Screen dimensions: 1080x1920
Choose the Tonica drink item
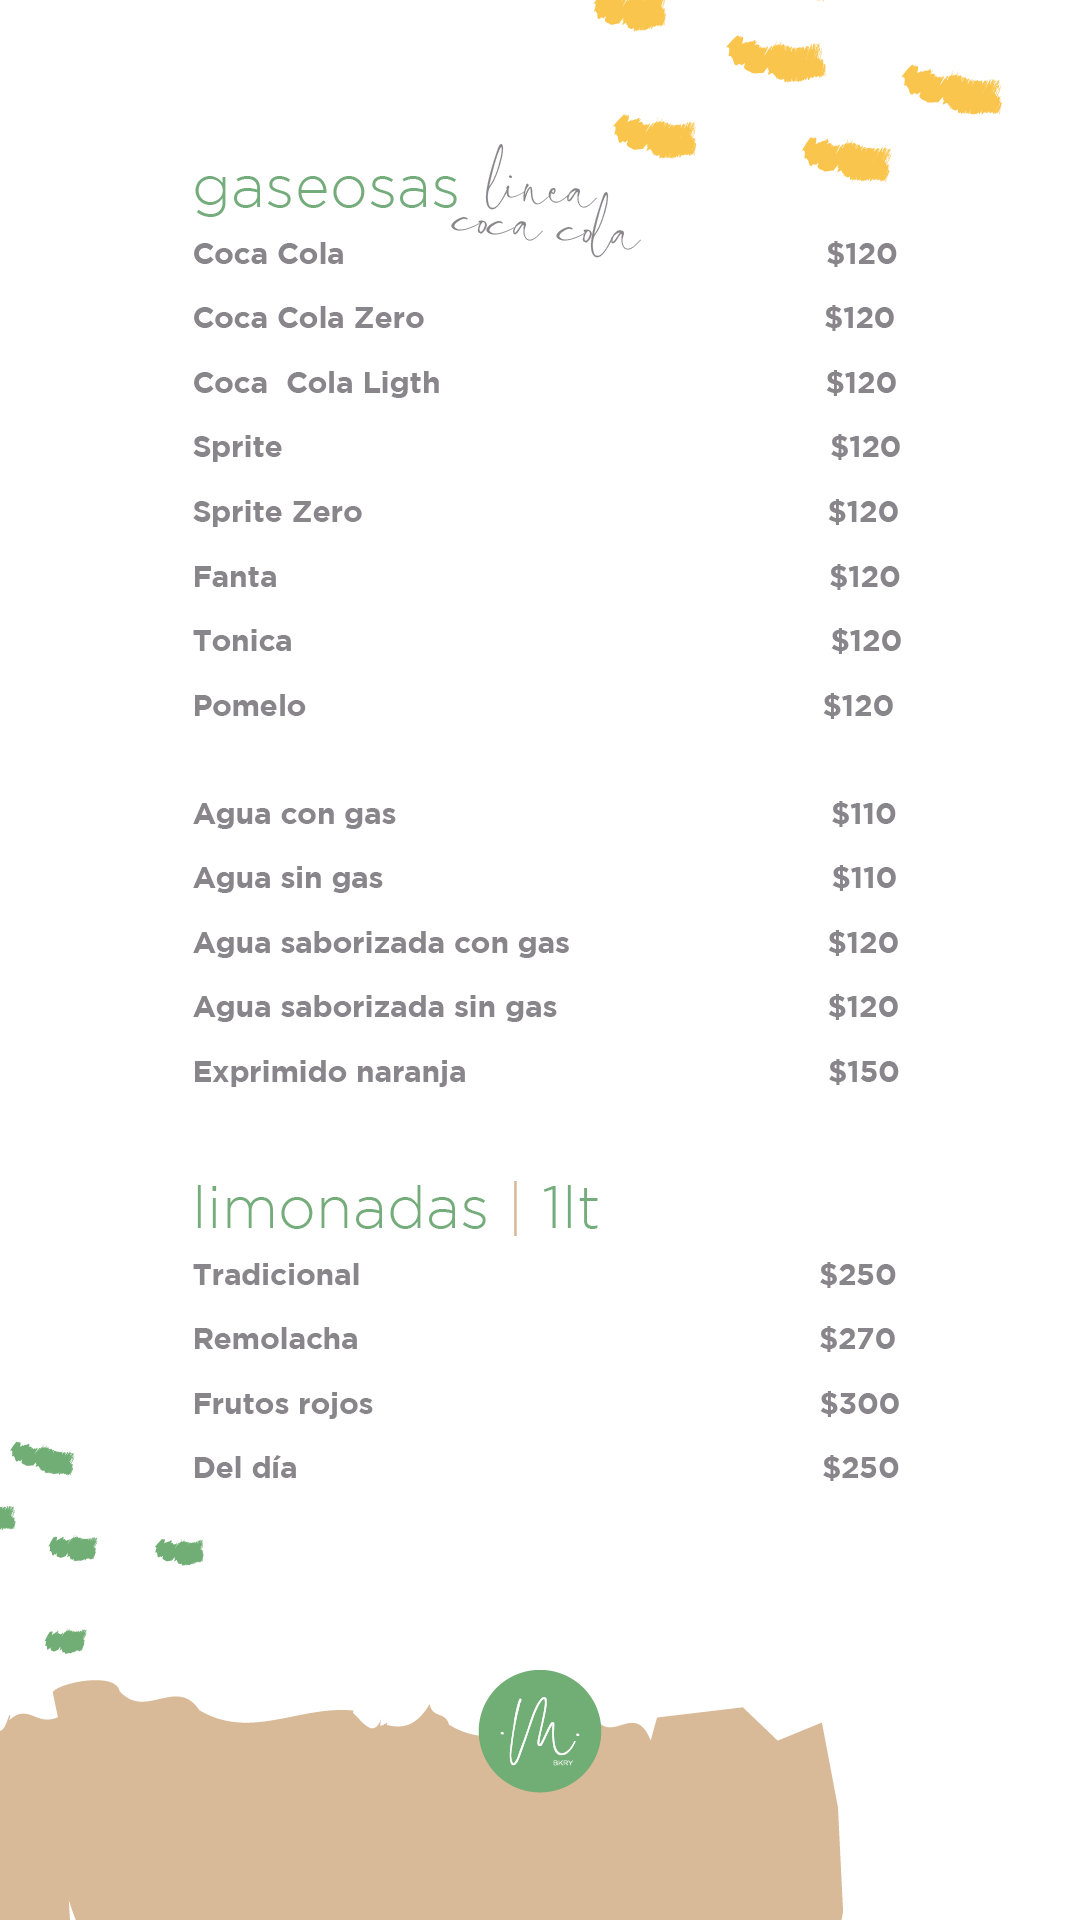pos(243,641)
